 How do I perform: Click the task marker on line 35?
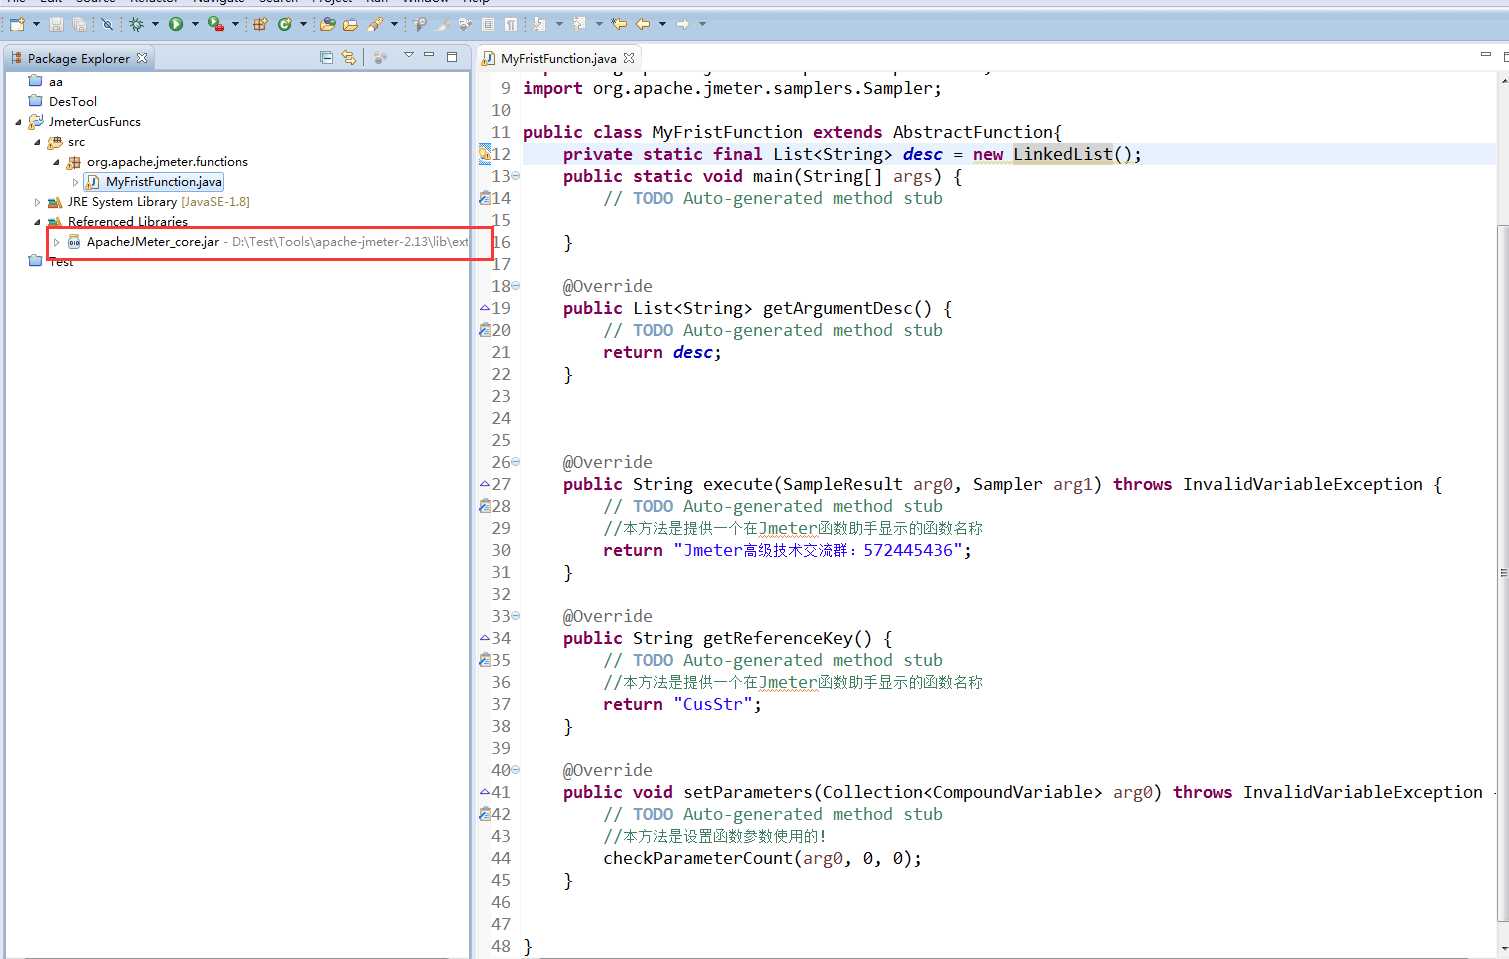(x=485, y=660)
